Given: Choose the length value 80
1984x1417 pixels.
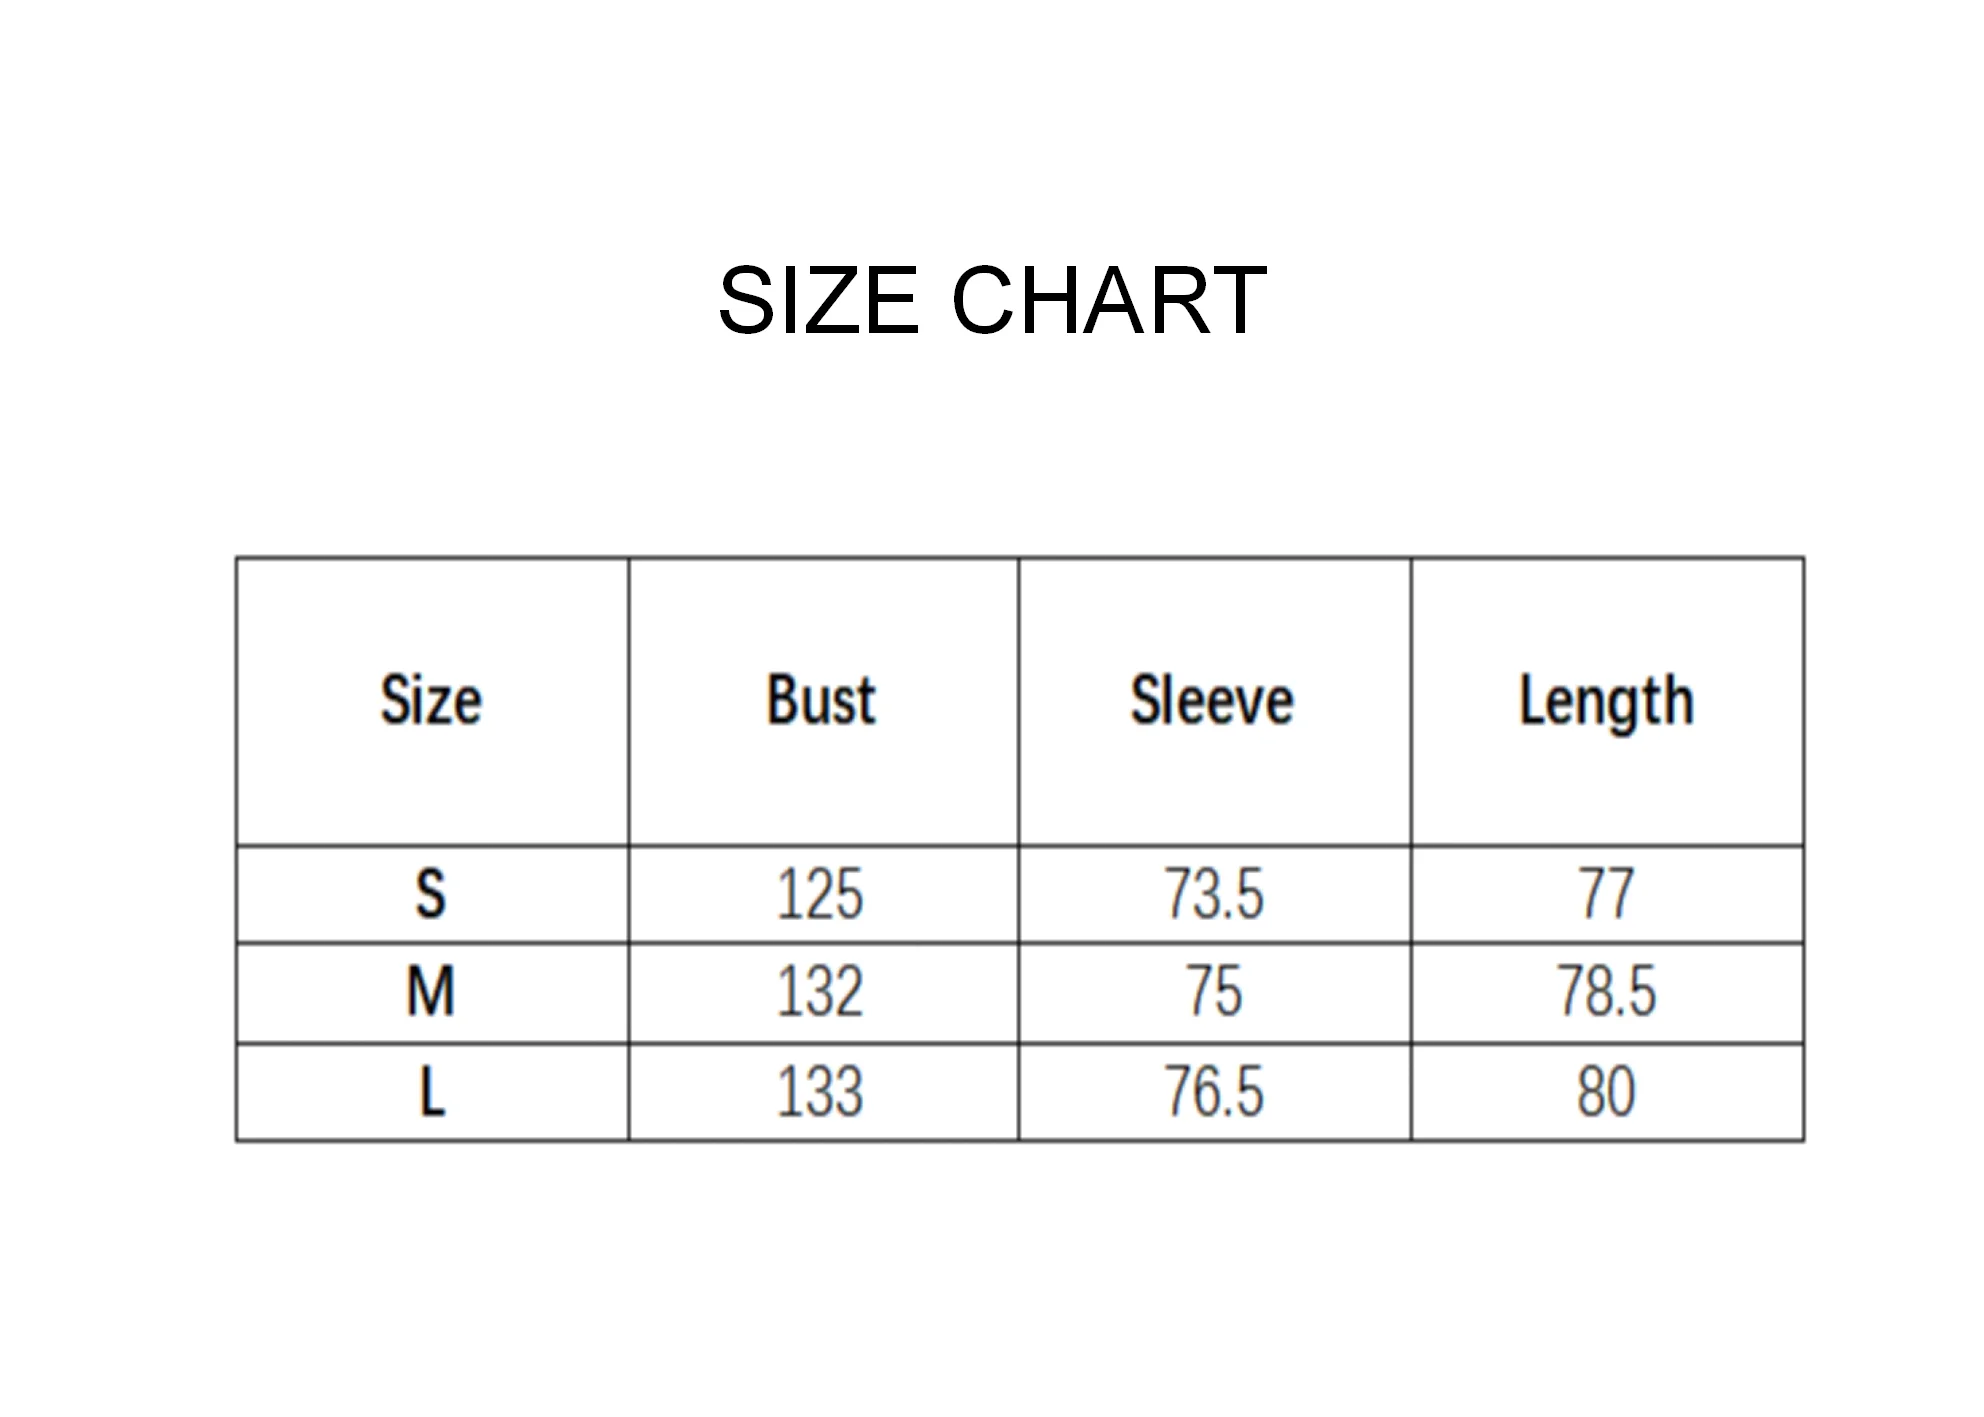Looking at the screenshot, I should click(x=1606, y=1091).
